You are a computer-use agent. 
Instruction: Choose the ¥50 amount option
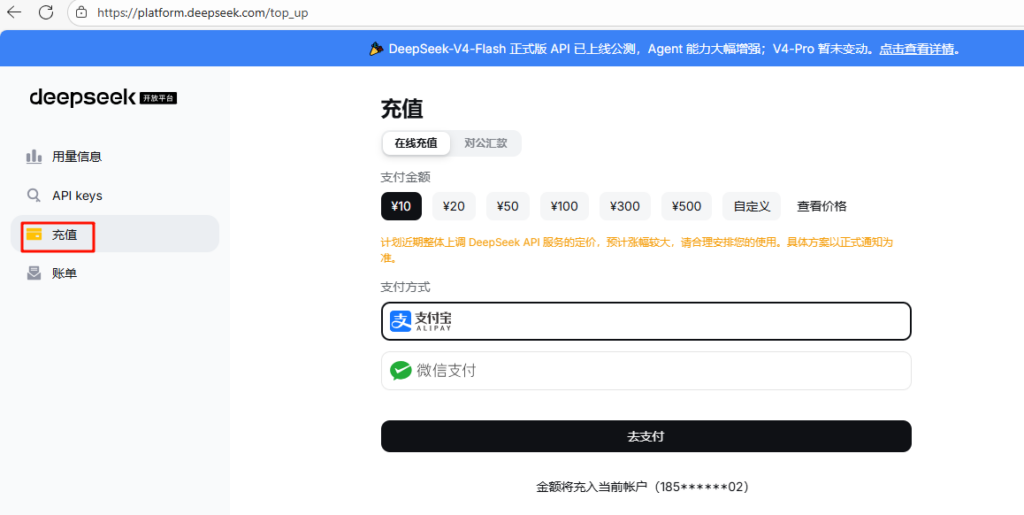pyautogui.click(x=507, y=206)
